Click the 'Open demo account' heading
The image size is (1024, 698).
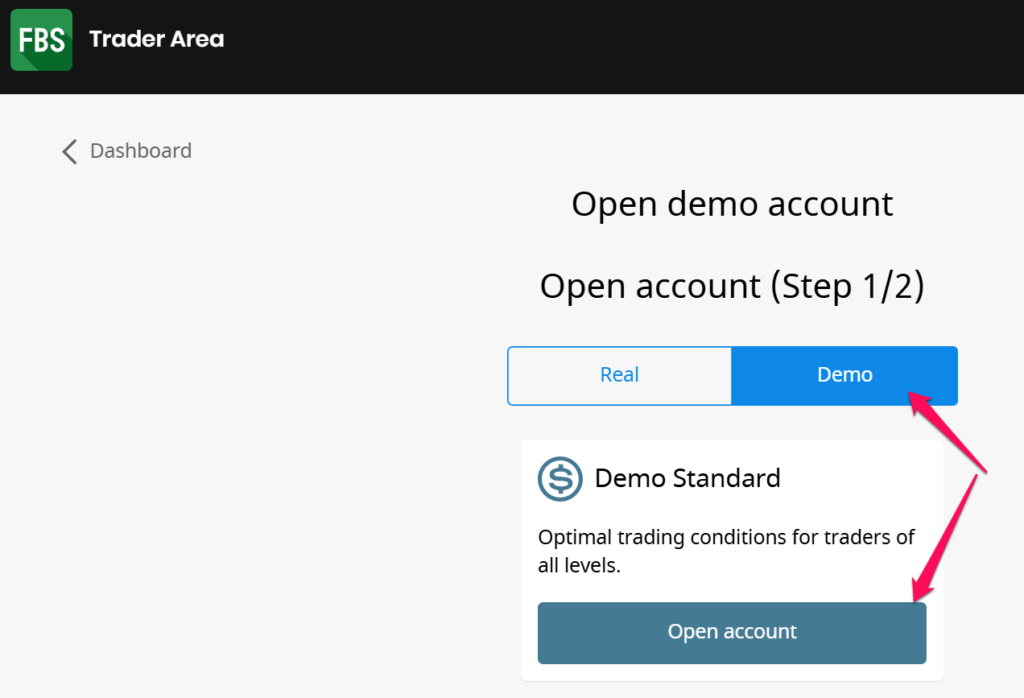732,204
